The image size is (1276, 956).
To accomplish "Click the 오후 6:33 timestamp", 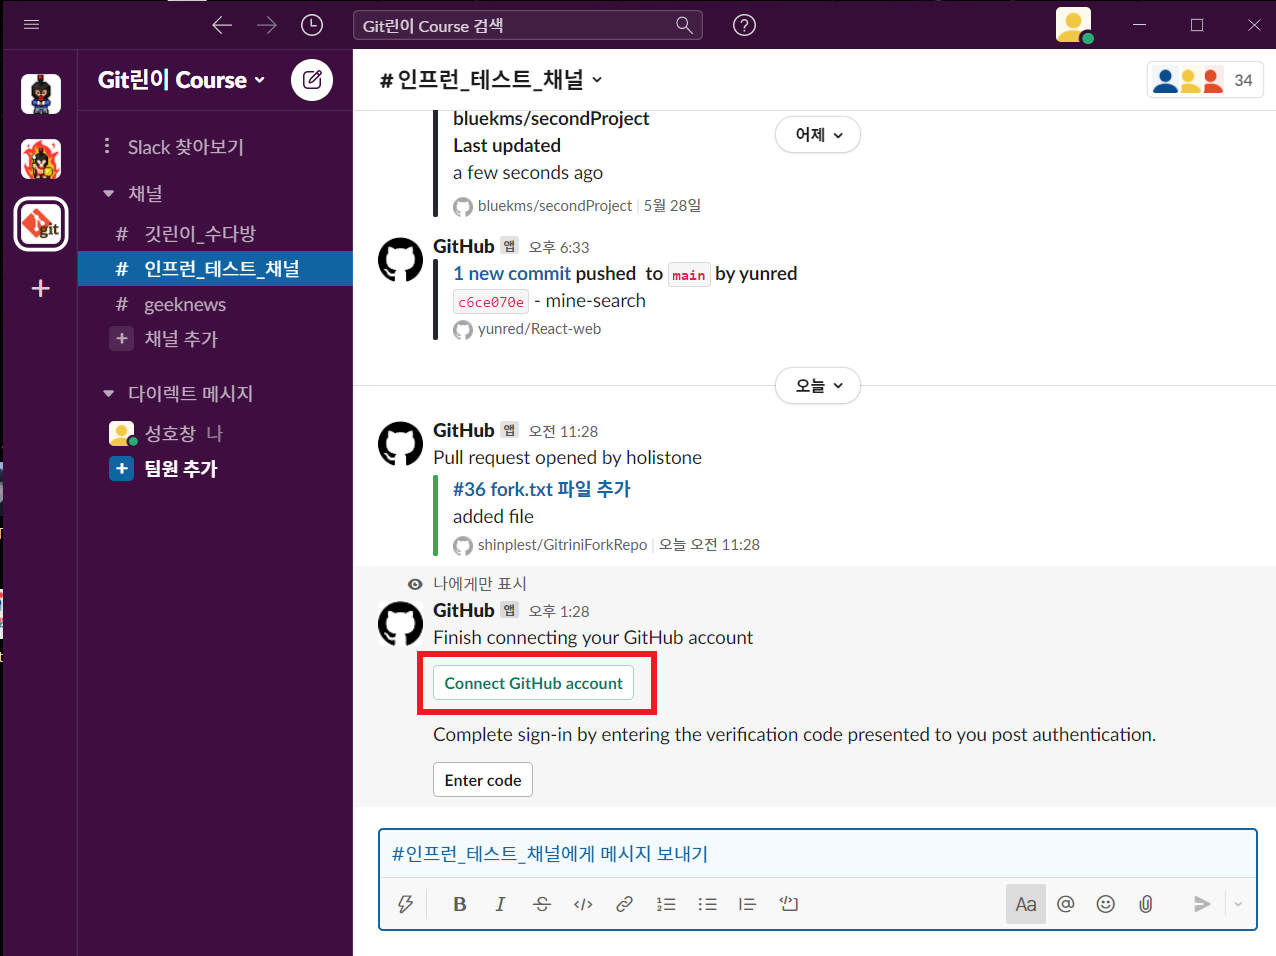I will pyautogui.click(x=559, y=247).
